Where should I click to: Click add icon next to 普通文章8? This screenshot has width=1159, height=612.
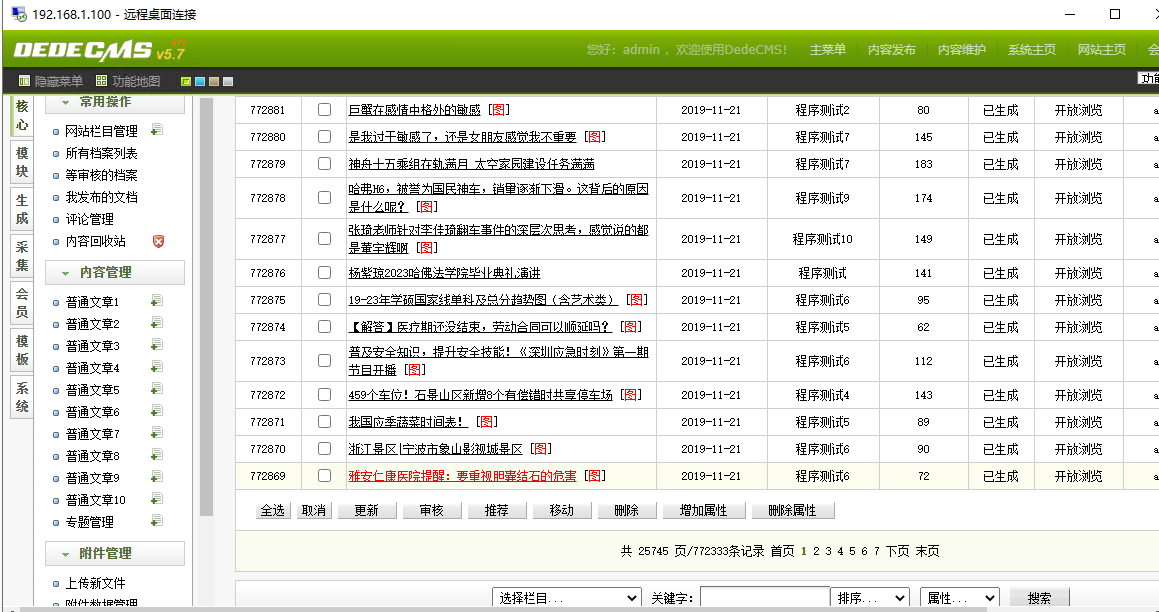click(x=157, y=455)
